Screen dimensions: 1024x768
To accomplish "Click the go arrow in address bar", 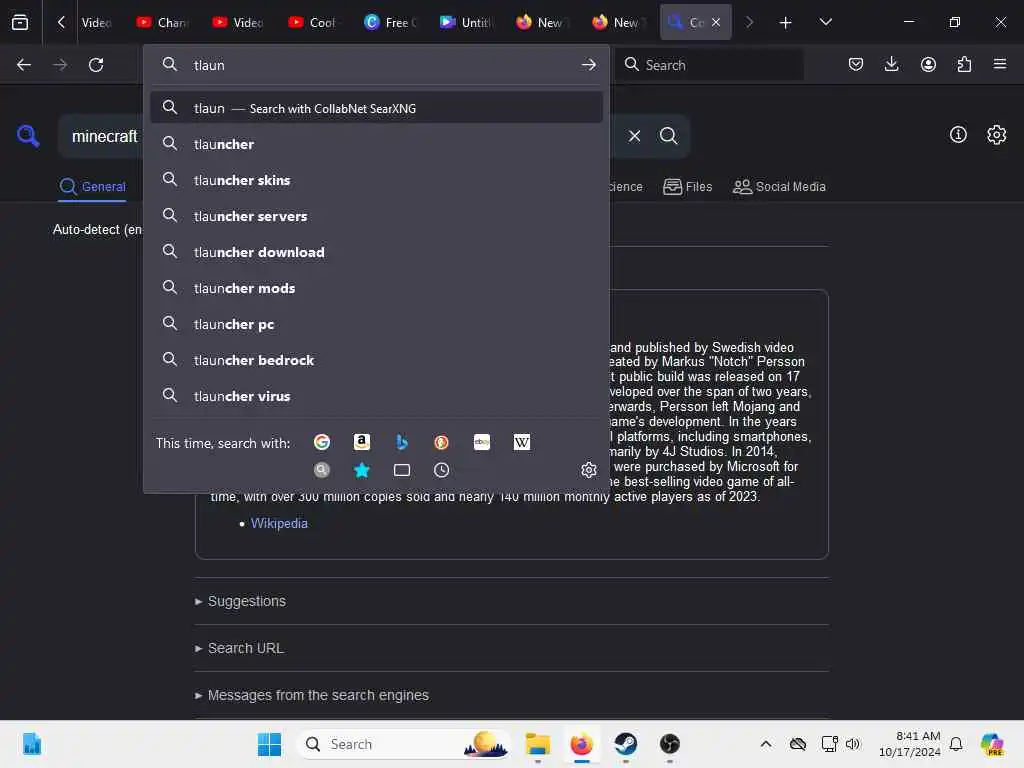I will [x=588, y=65].
